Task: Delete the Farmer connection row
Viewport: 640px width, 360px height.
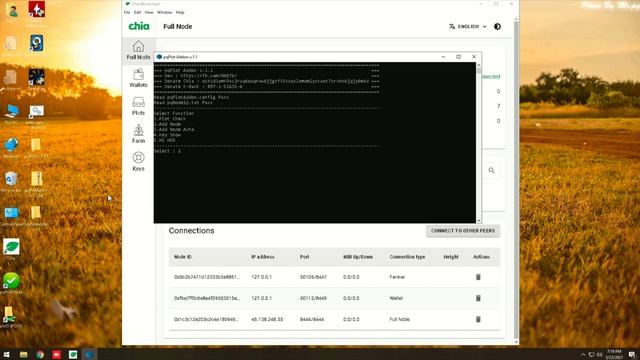Action: 478,277
